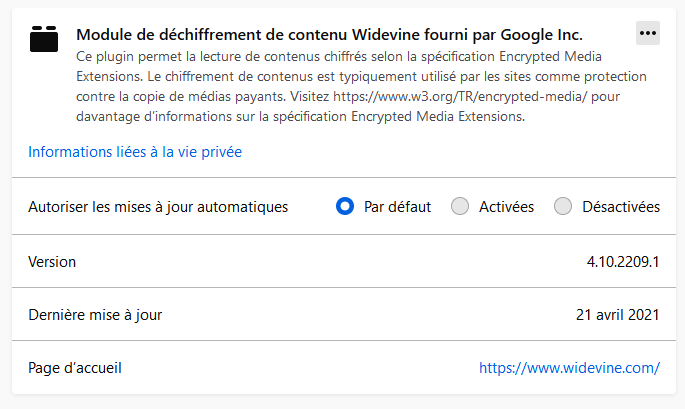The height and width of the screenshot is (409, 685).
Task: Click the Widevine plugin block icon
Action: tap(44, 36)
